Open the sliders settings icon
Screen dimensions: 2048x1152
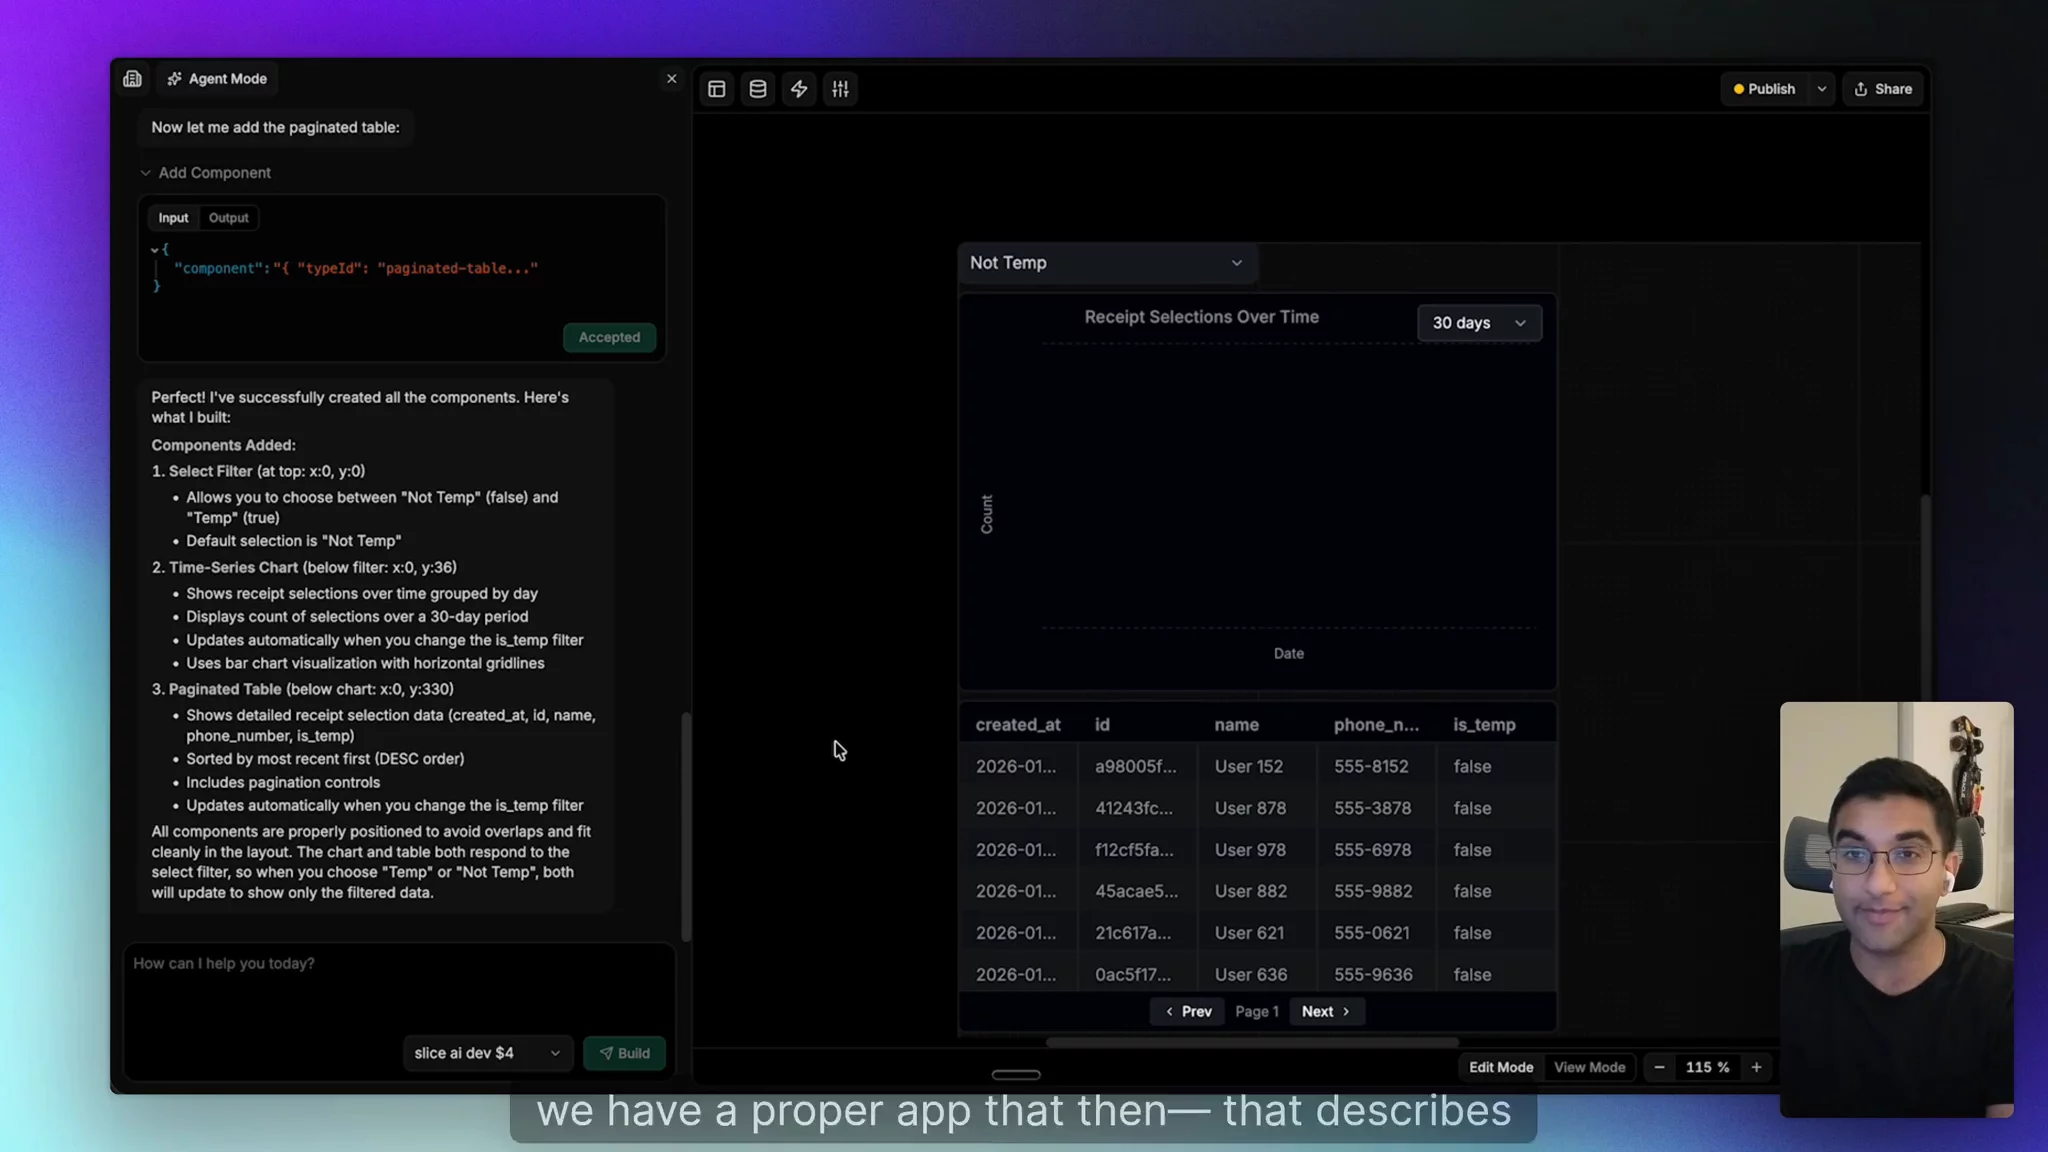pos(840,89)
